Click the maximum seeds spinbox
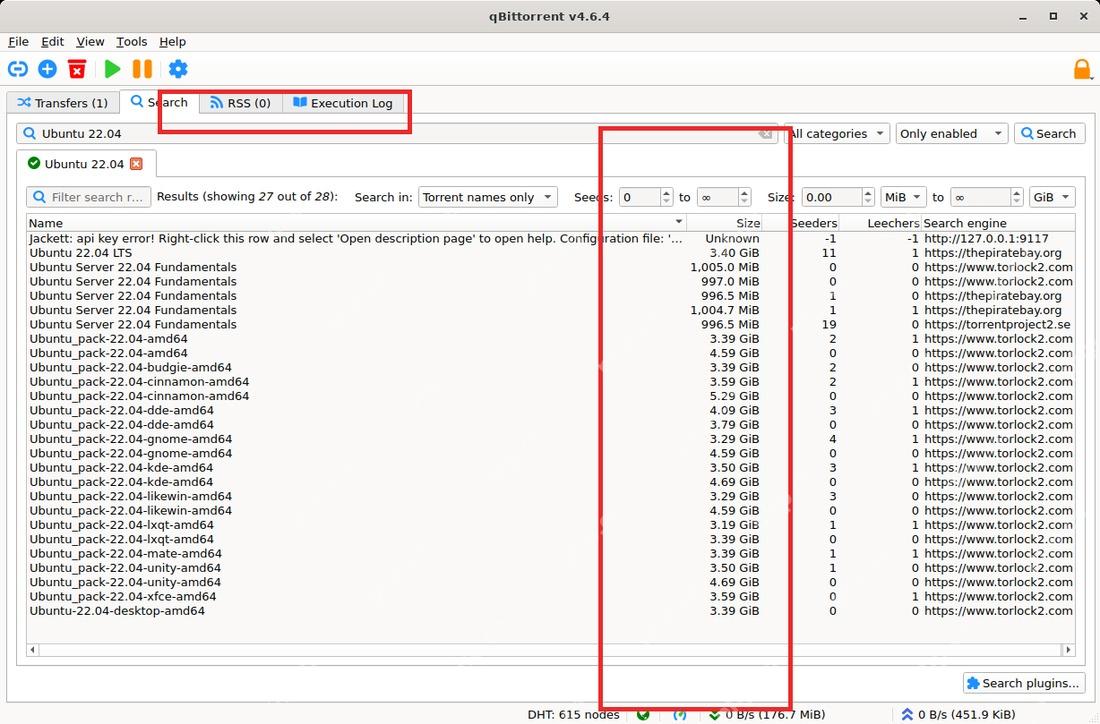1100x724 pixels. (x=724, y=197)
